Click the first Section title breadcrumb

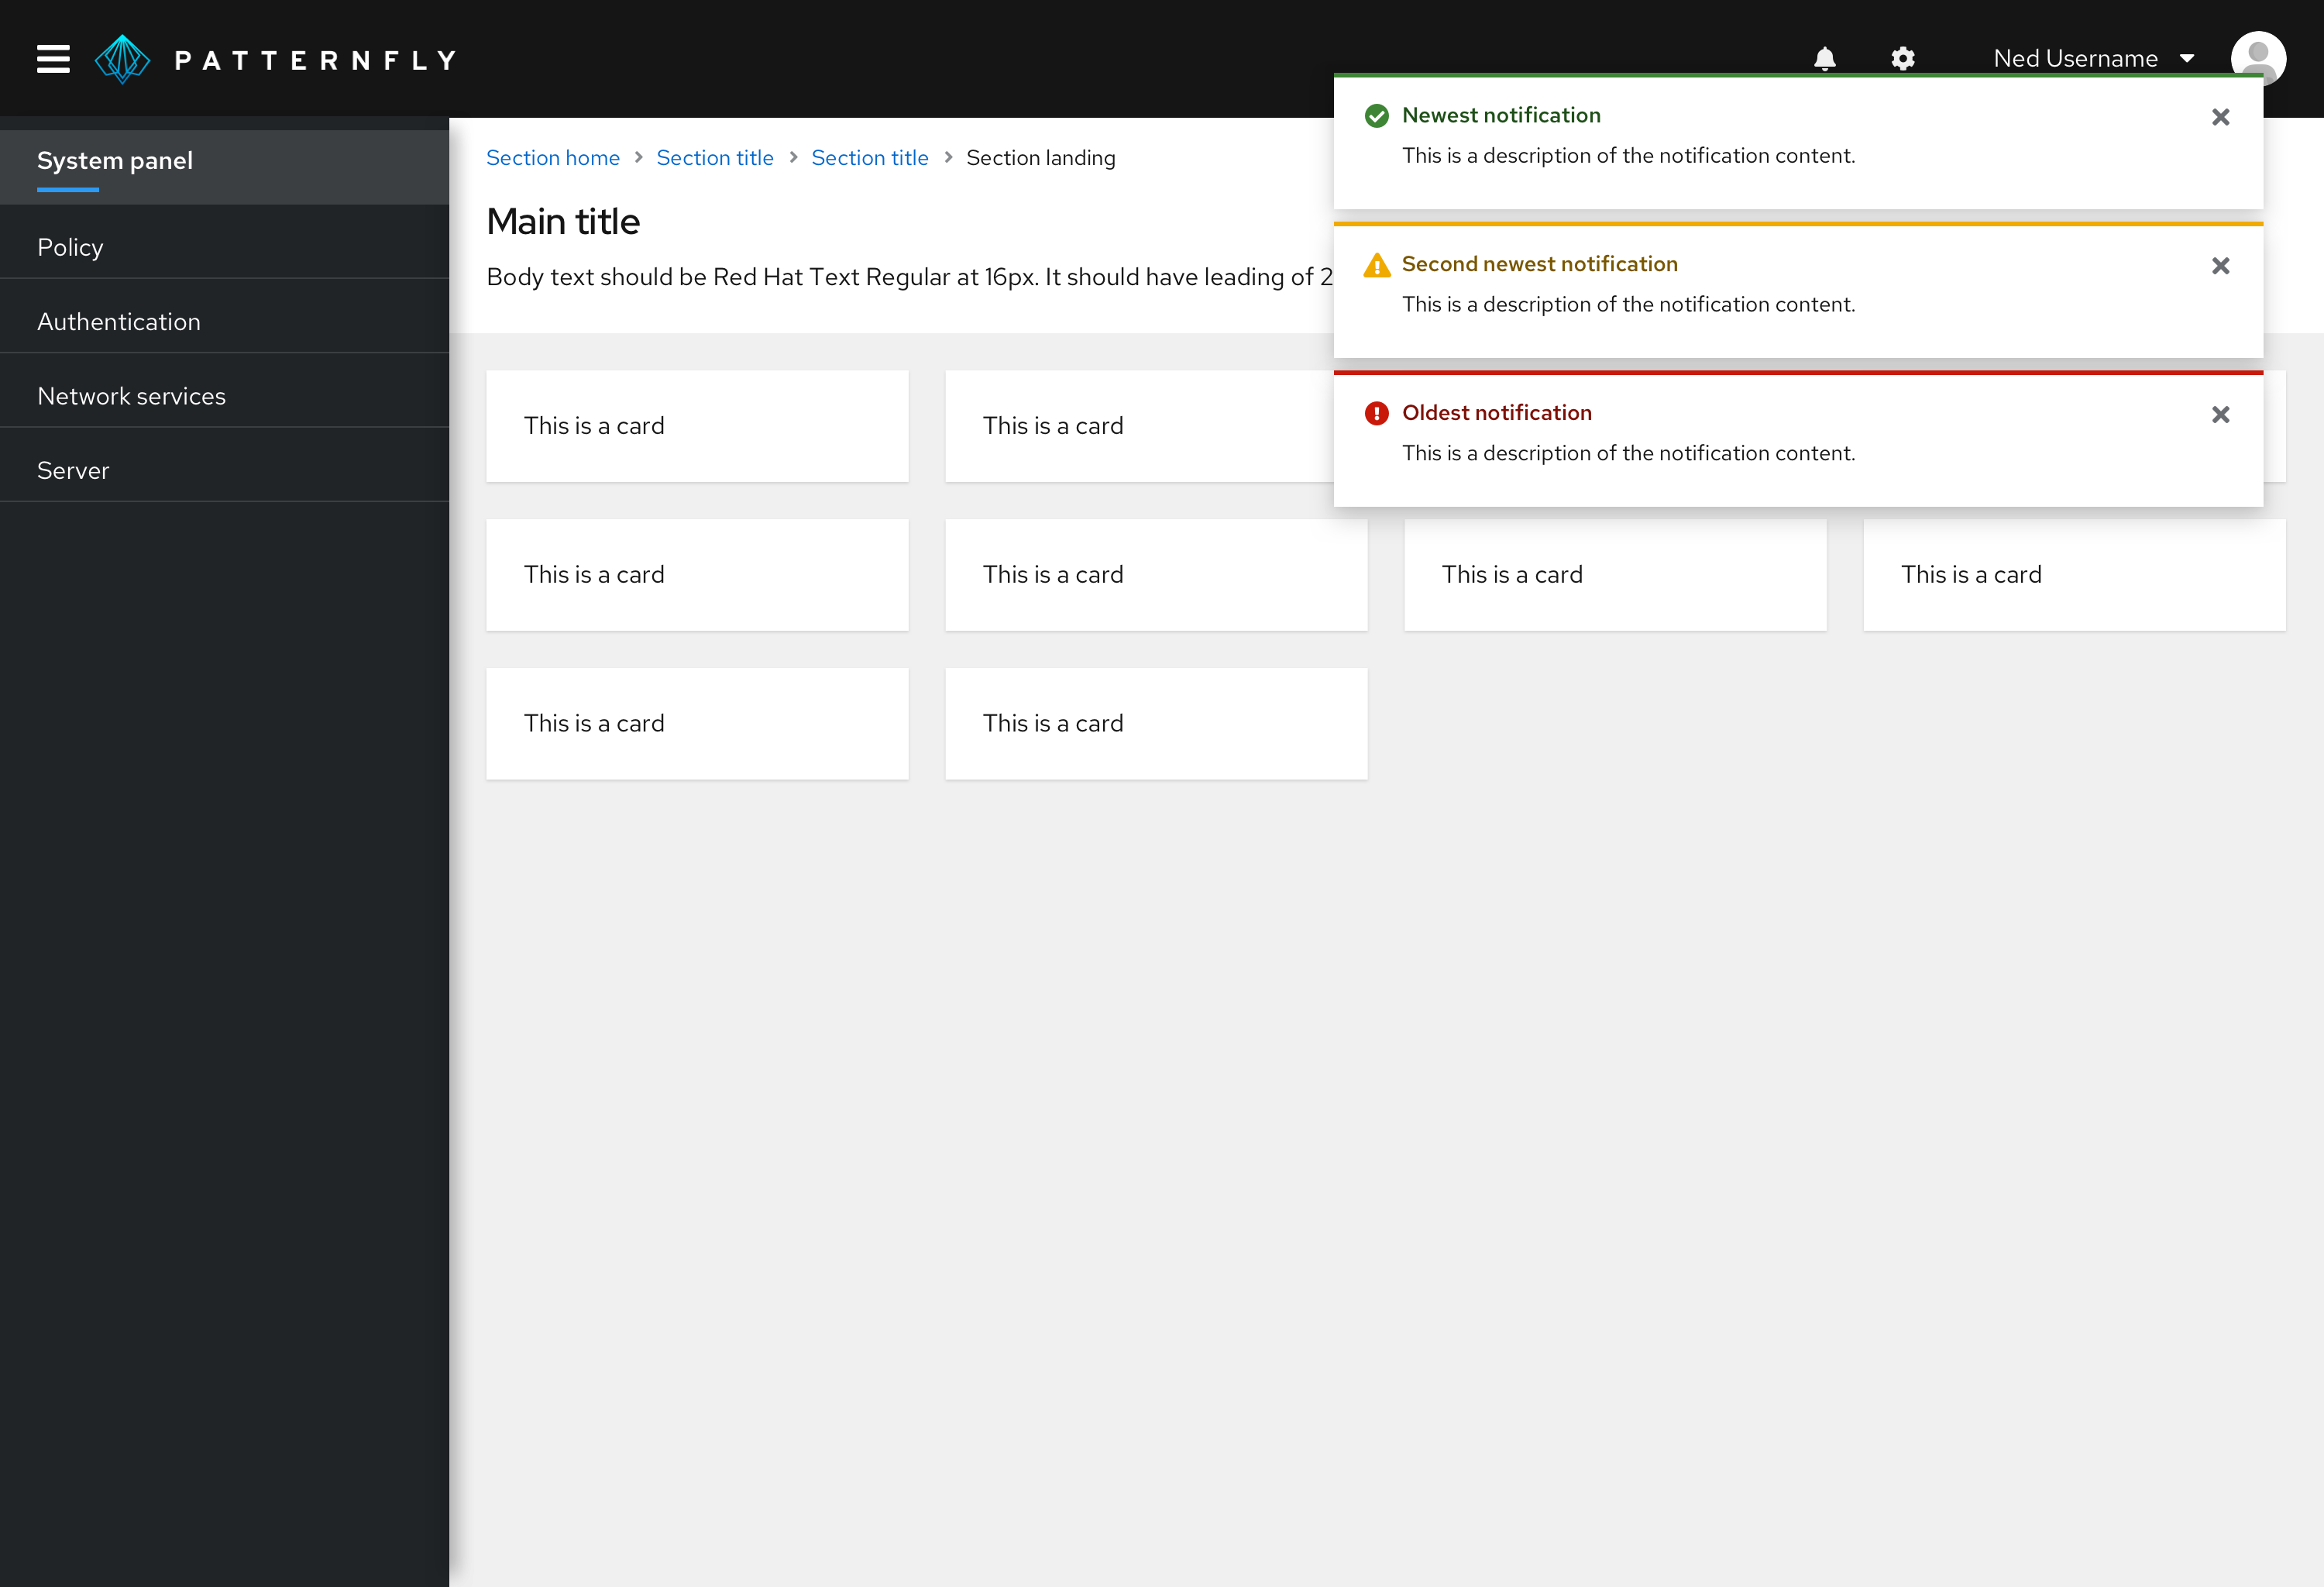click(715, 158)
